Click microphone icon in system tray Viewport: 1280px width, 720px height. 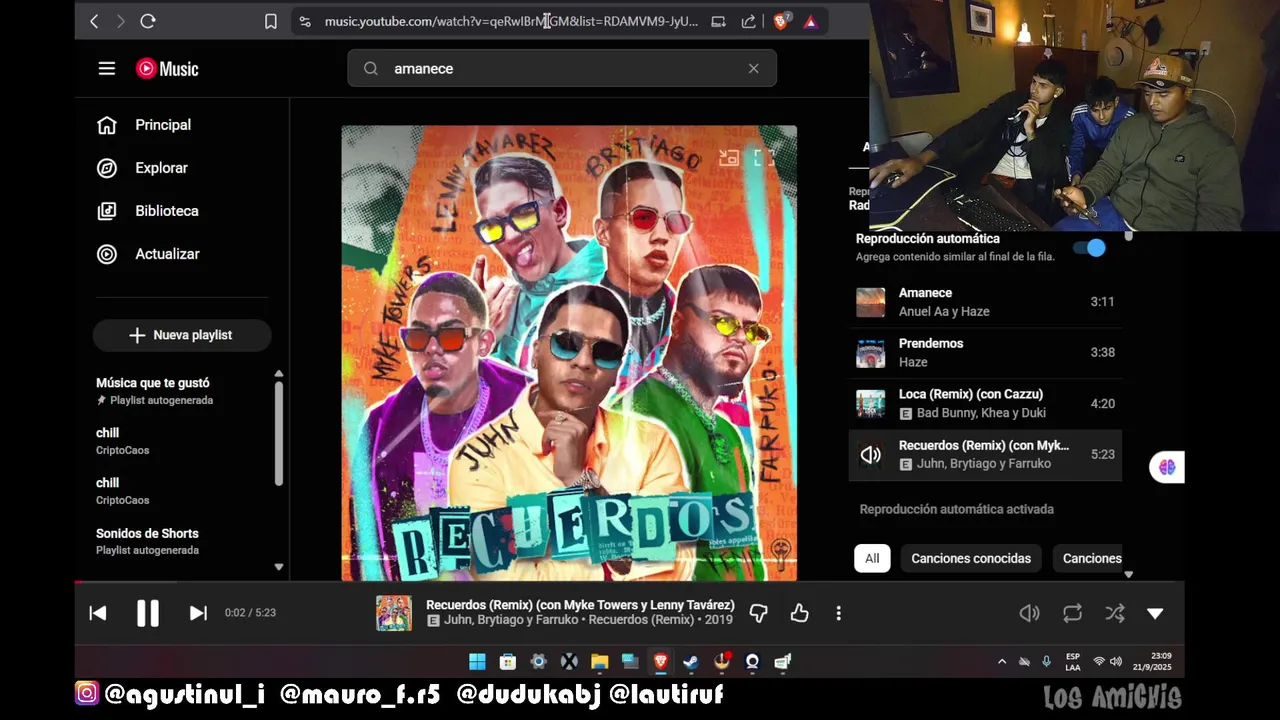1046,661
